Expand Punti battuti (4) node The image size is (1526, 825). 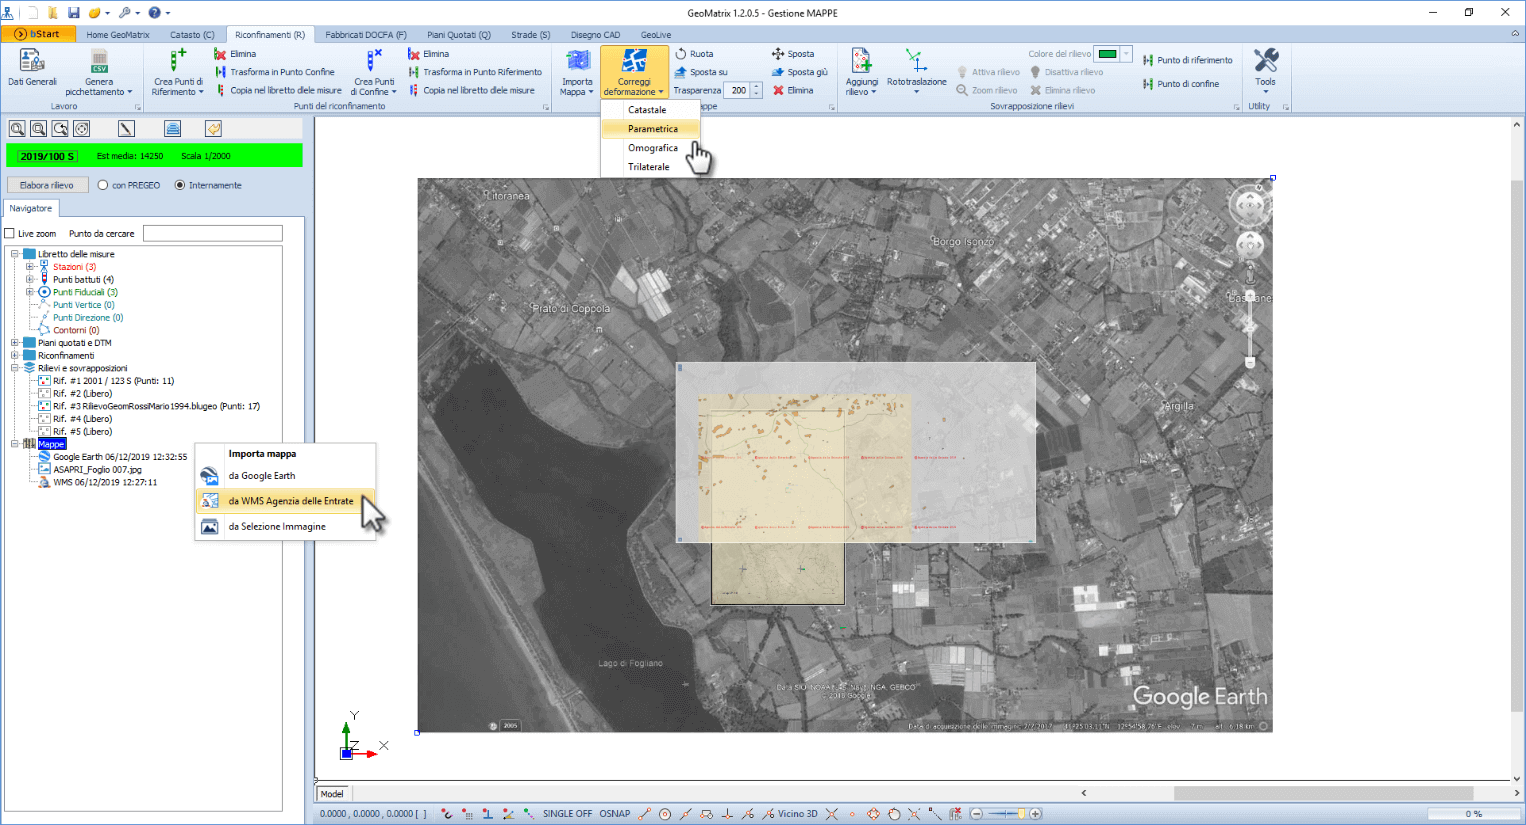pos(30,280)
